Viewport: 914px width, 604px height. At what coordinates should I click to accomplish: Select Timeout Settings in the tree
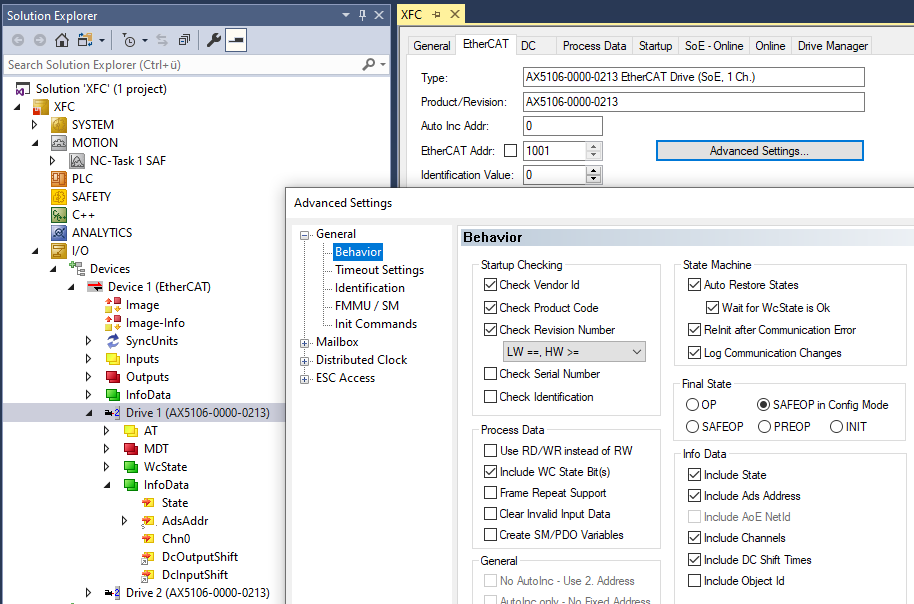pos(379,270)
